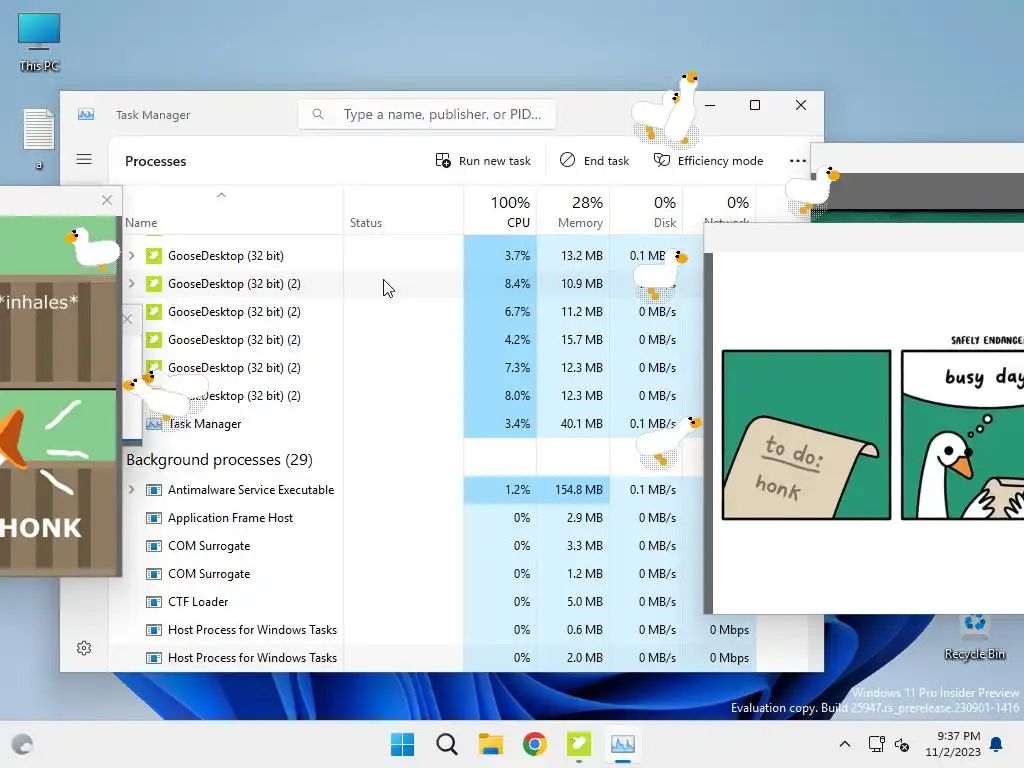Click the GooseDesktop icon in the 13.2 MB row

click(x=153, y=255)
